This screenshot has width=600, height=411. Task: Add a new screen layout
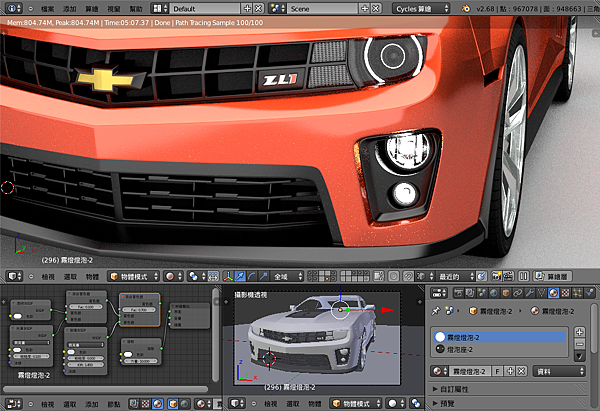(x=248, y=8)
